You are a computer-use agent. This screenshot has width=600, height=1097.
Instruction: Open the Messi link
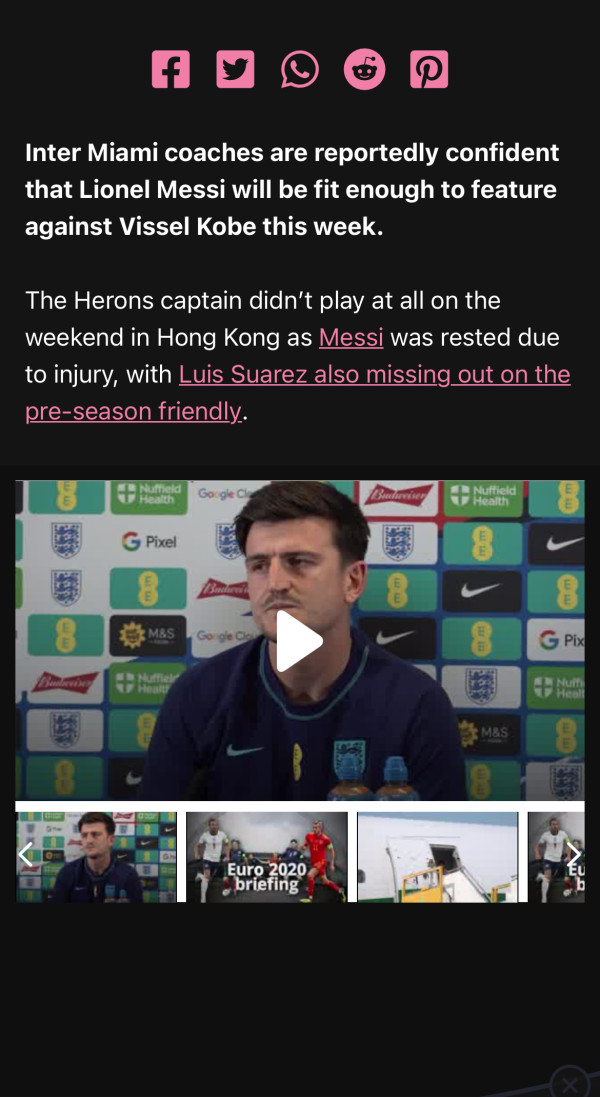(351, 337)
